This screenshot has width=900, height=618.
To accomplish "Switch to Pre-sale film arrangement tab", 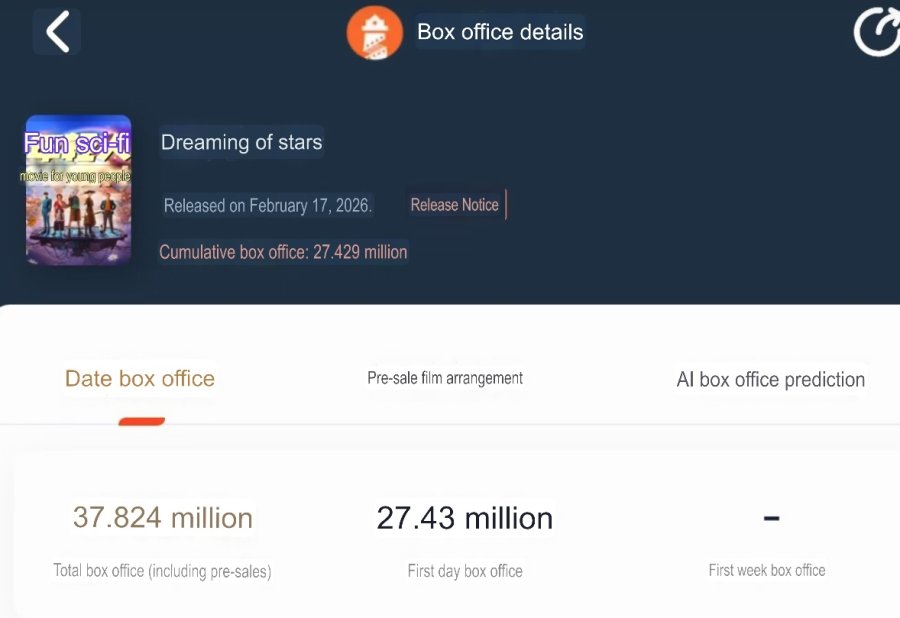I will [x=445, y=378].
